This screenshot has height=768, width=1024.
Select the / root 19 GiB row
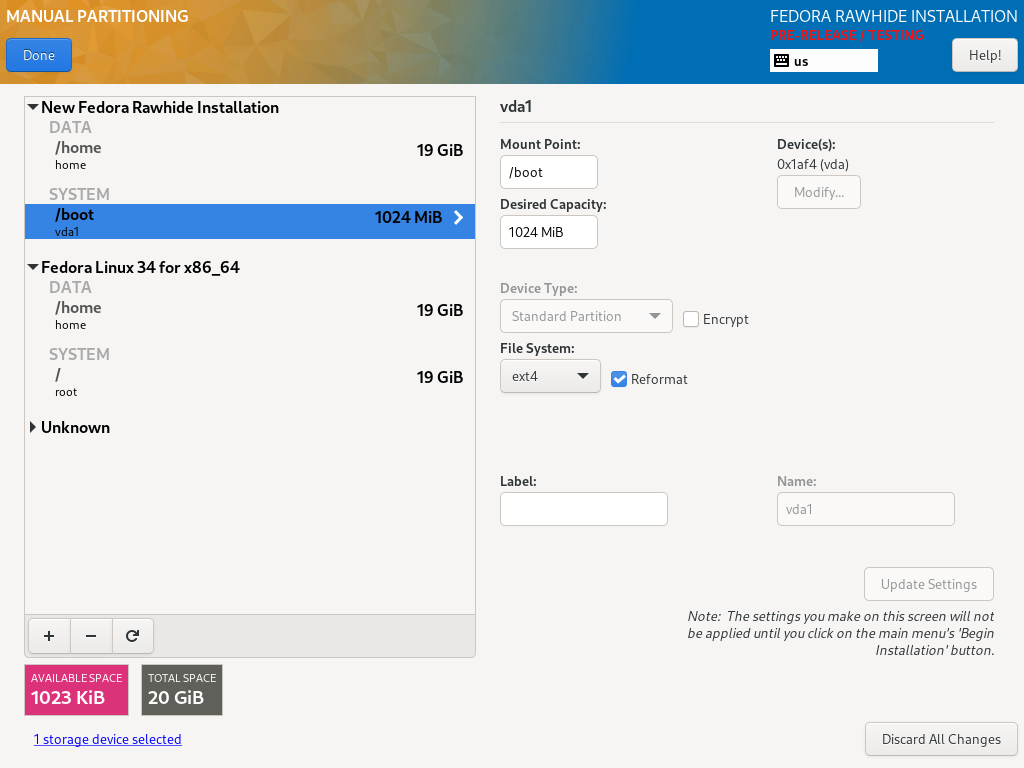(249, 382)
